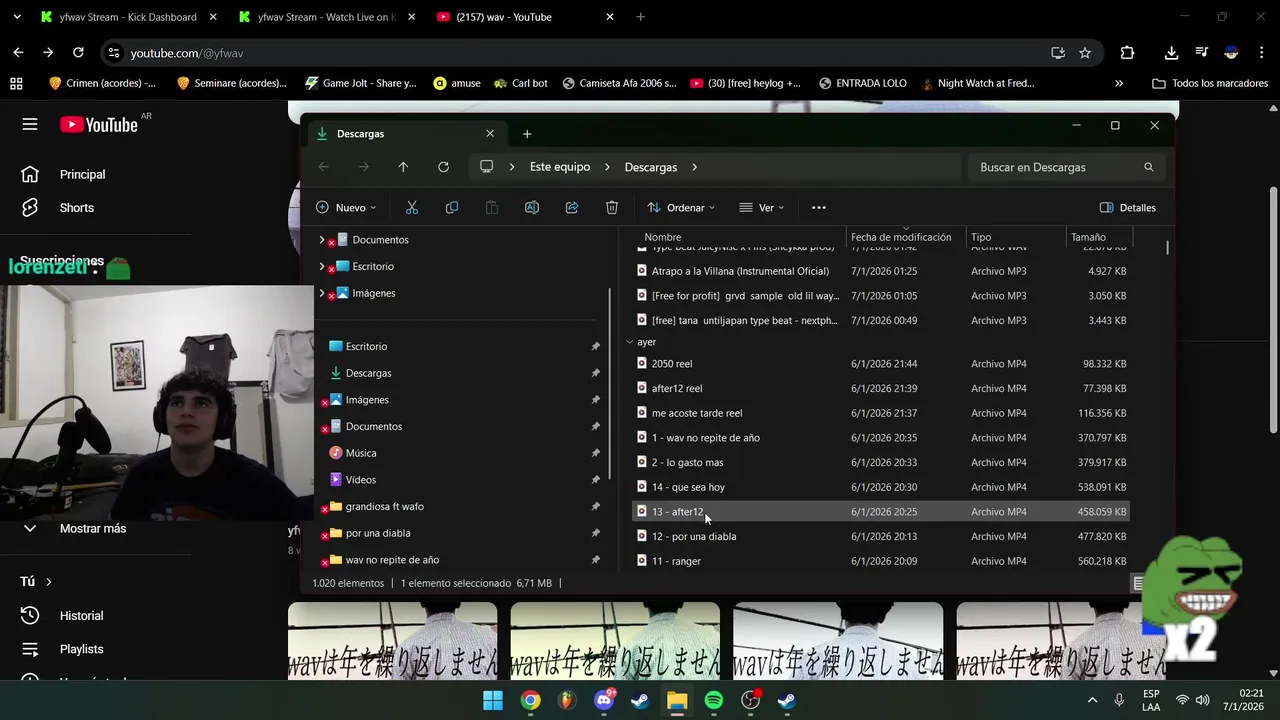Viewport: 1280px width, 720px height.
Task: Open the Chrome apps grid in bookmarks bar
Action: (16, 83)
